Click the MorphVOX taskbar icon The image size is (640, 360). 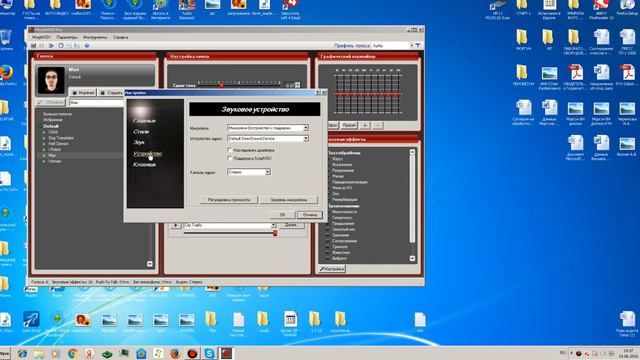227,353
